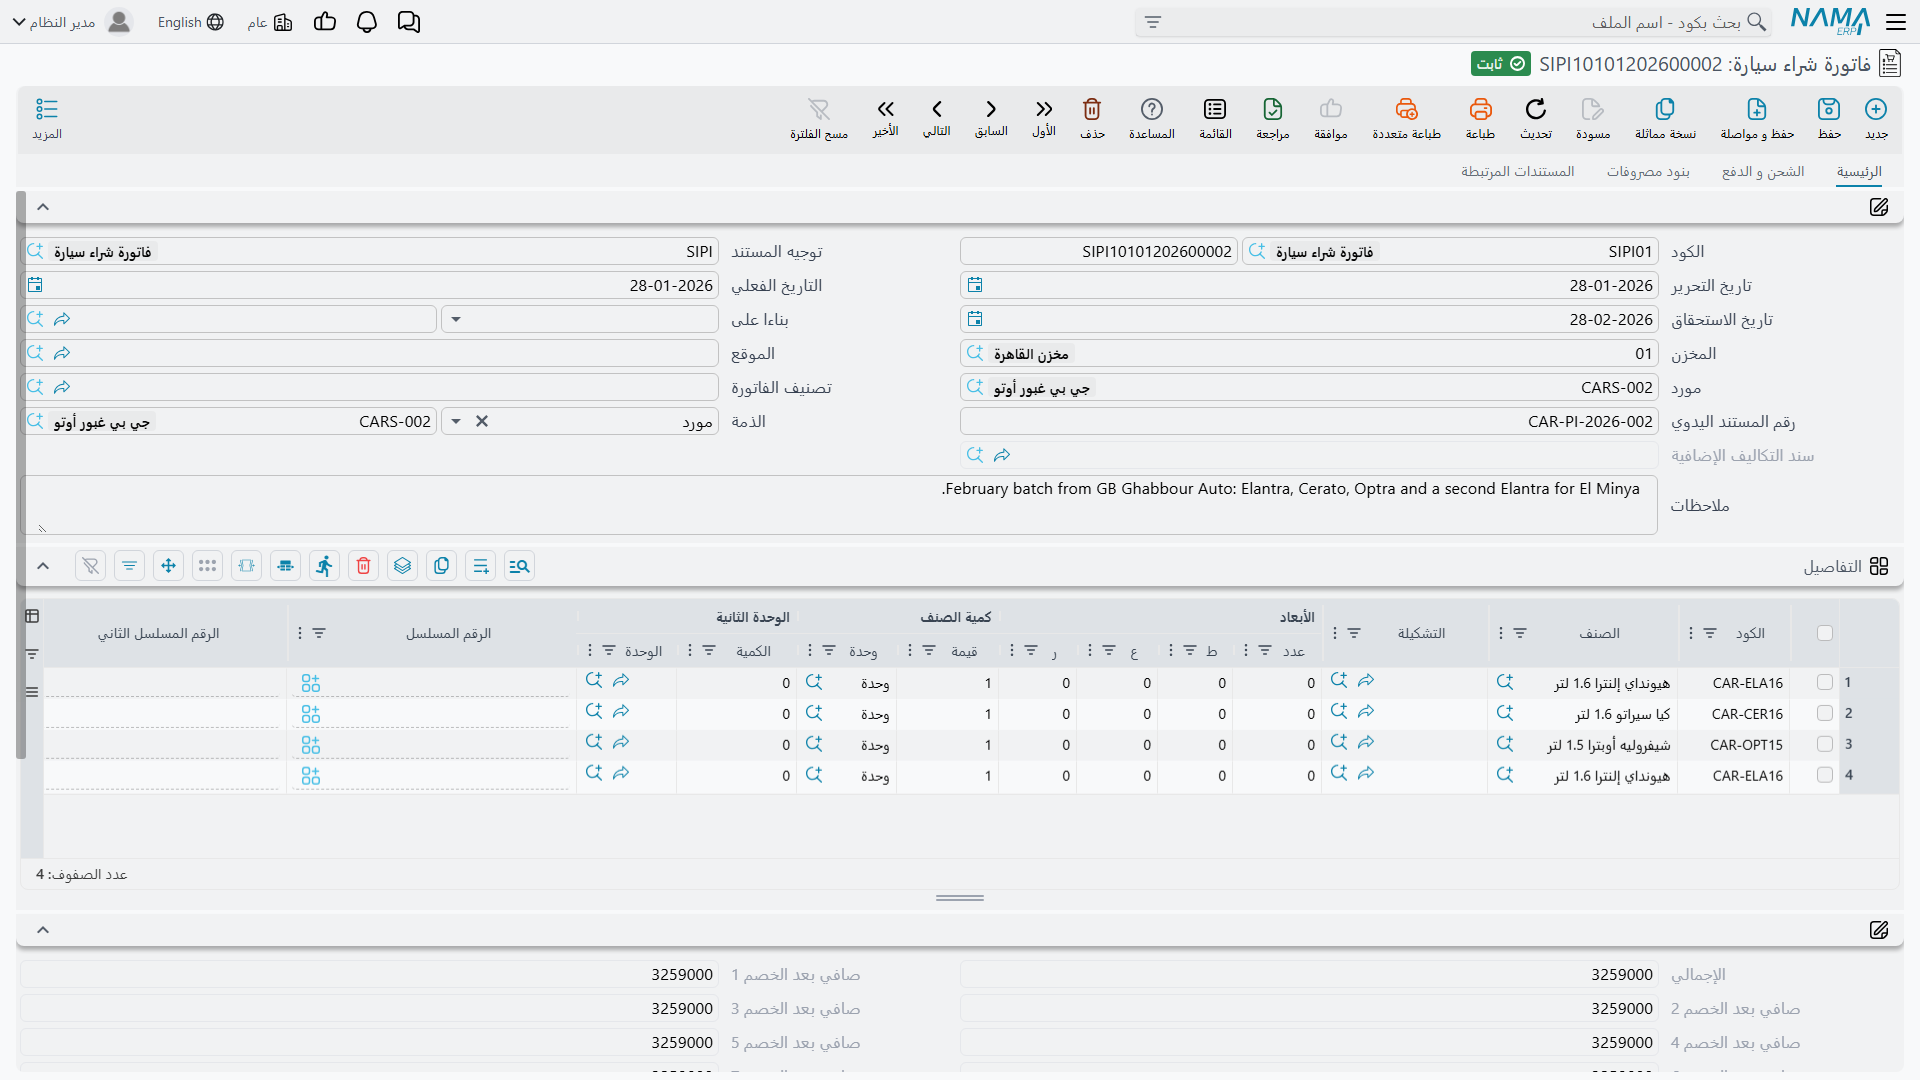Click the رقم المستند اليدوي input field
Image resolution: width=1920 pixels, height=1080 pixels.
[1309, 422]
